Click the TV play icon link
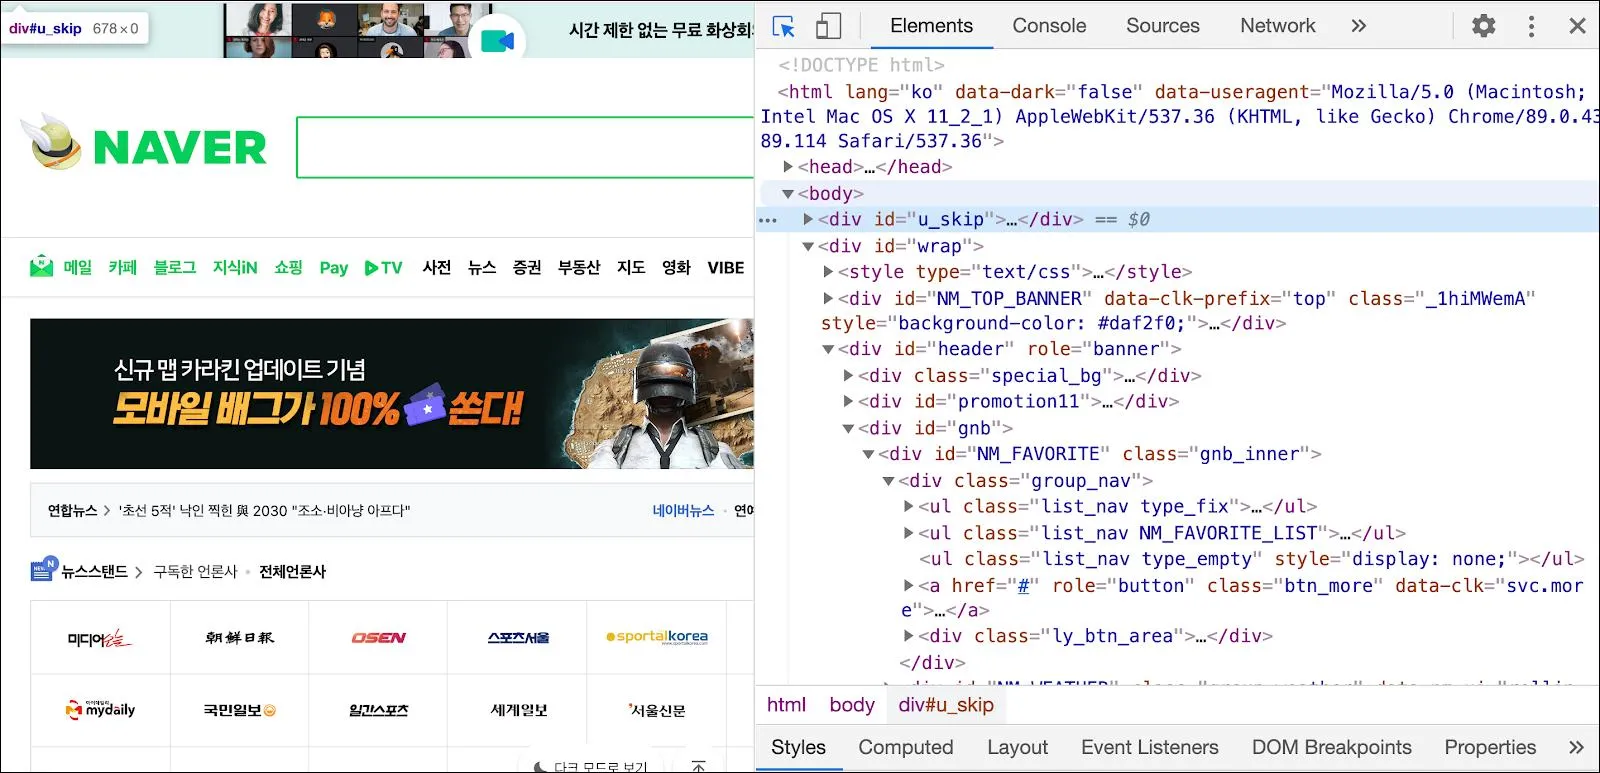The height and width of the screenshot is (773, 1600). (x=383, y=268)
